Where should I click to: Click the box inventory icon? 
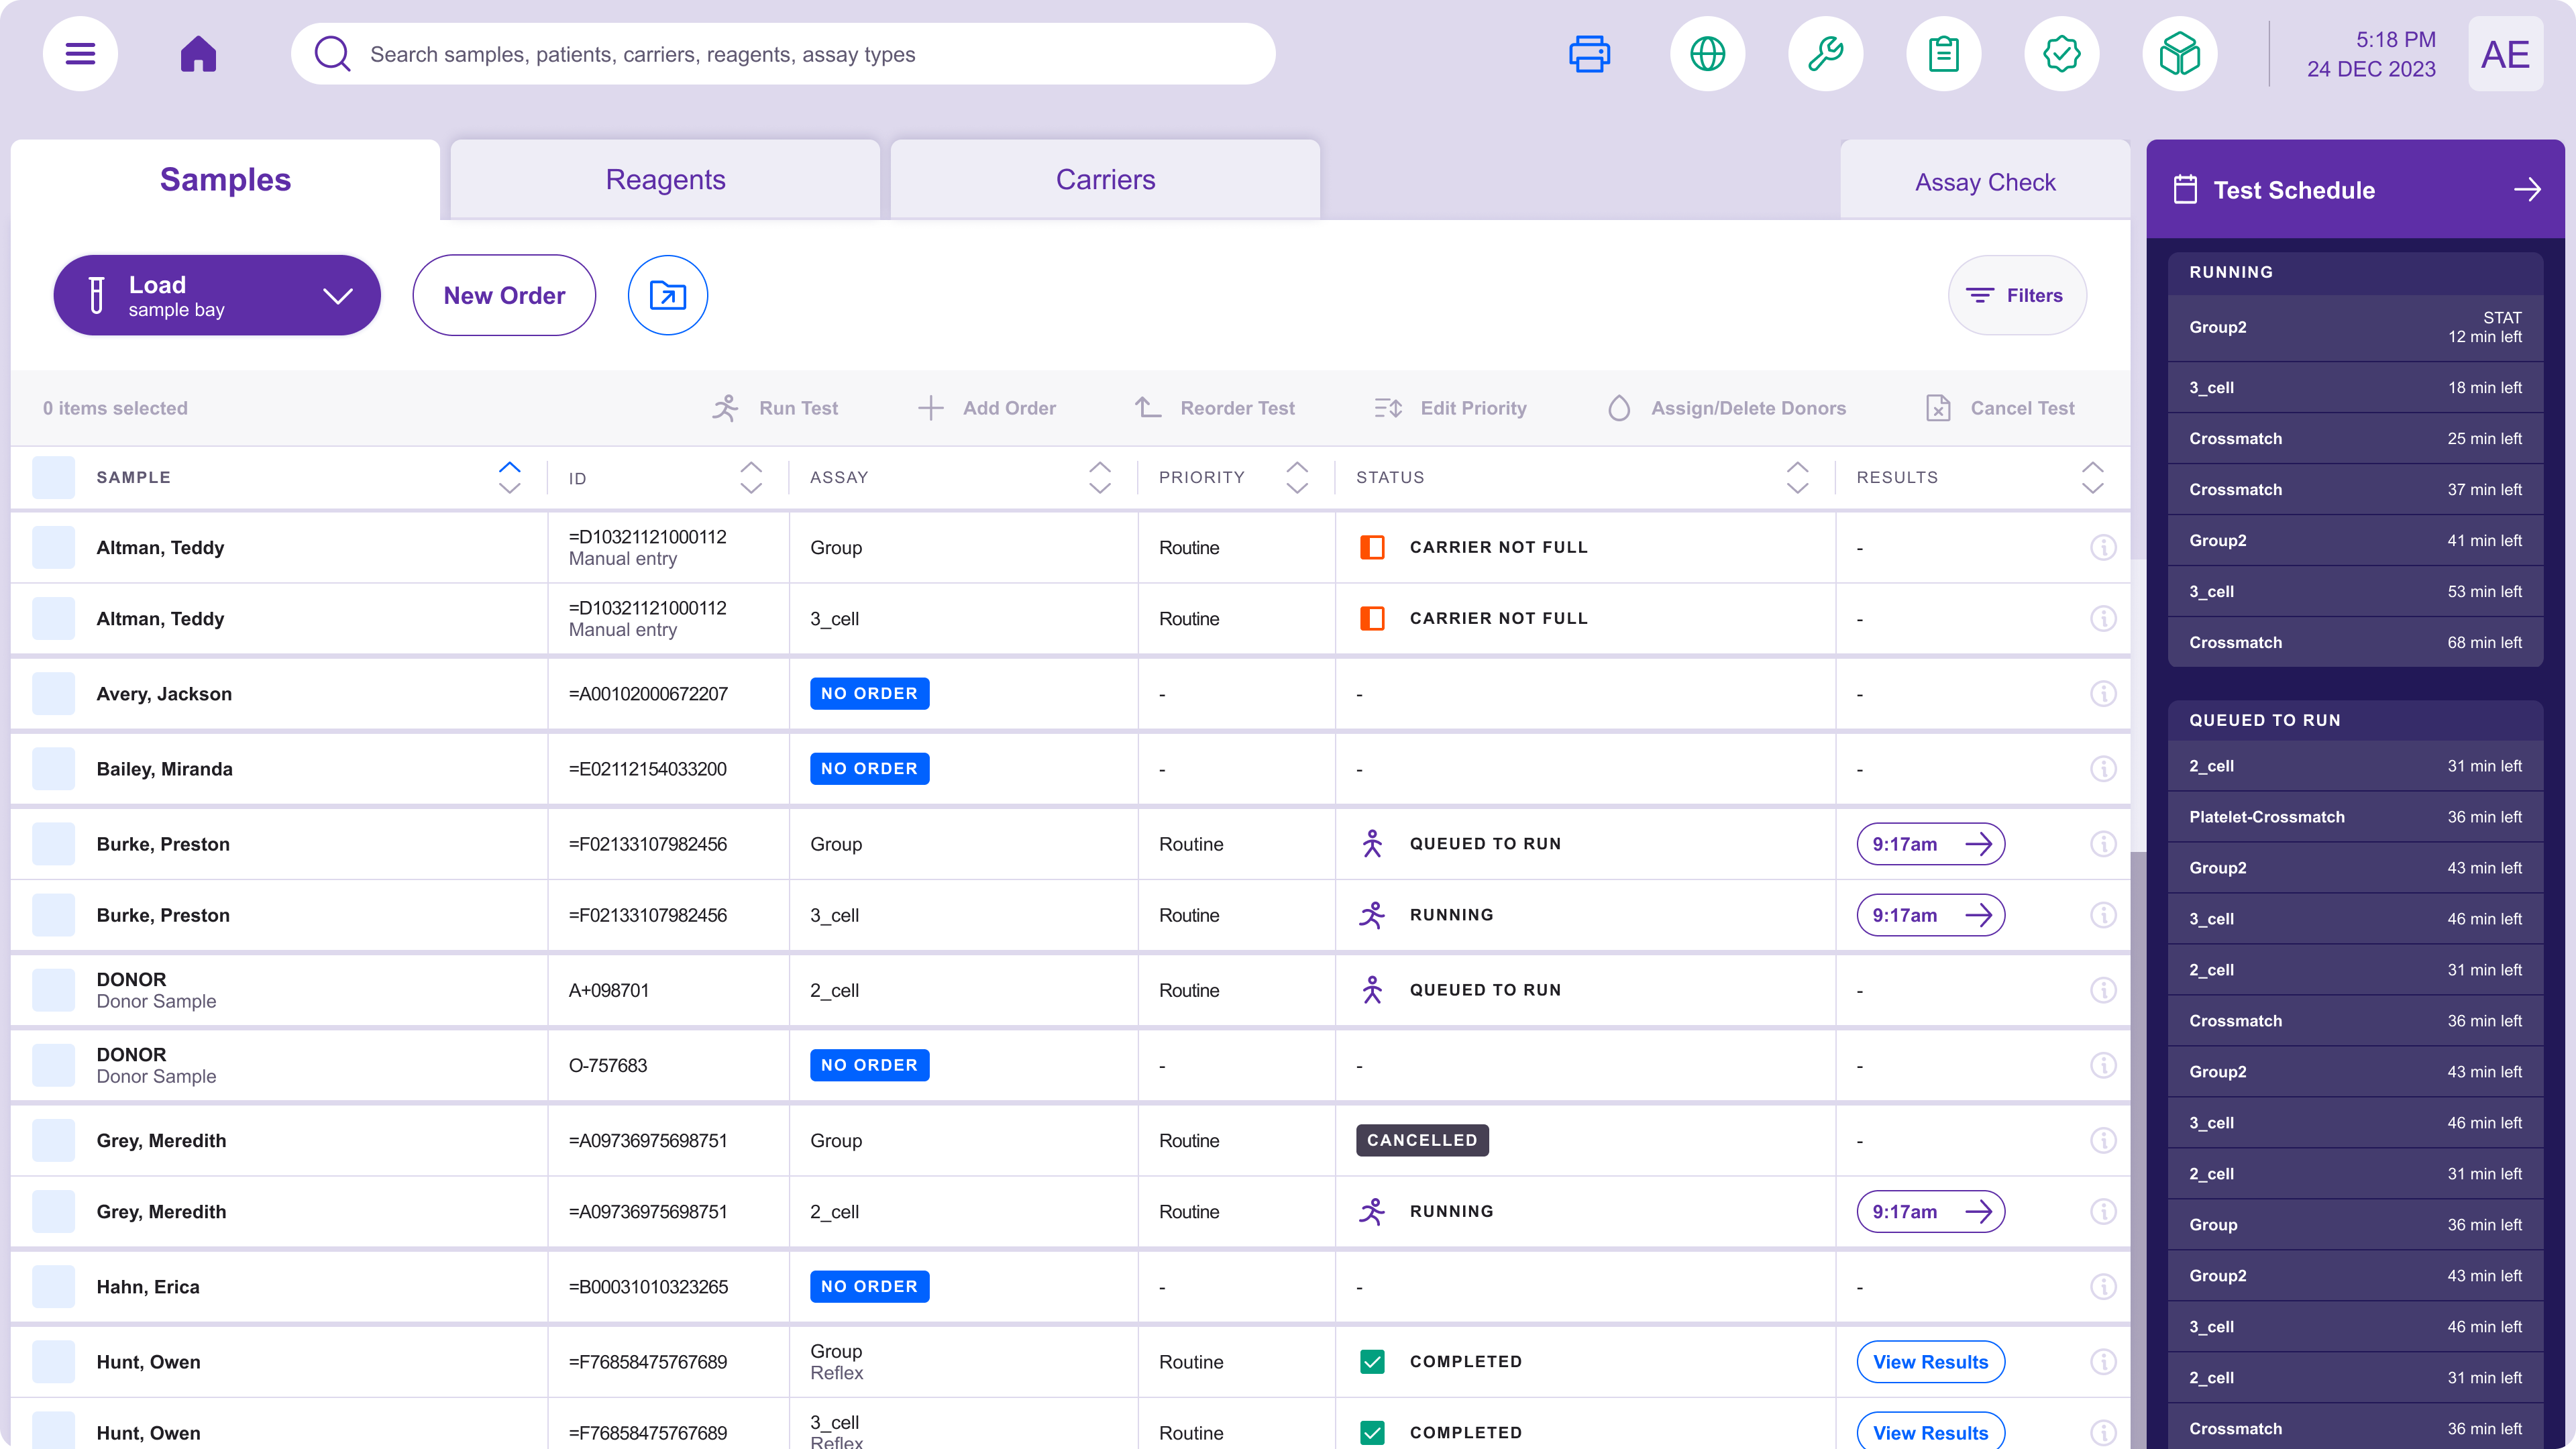point(2179,54)
